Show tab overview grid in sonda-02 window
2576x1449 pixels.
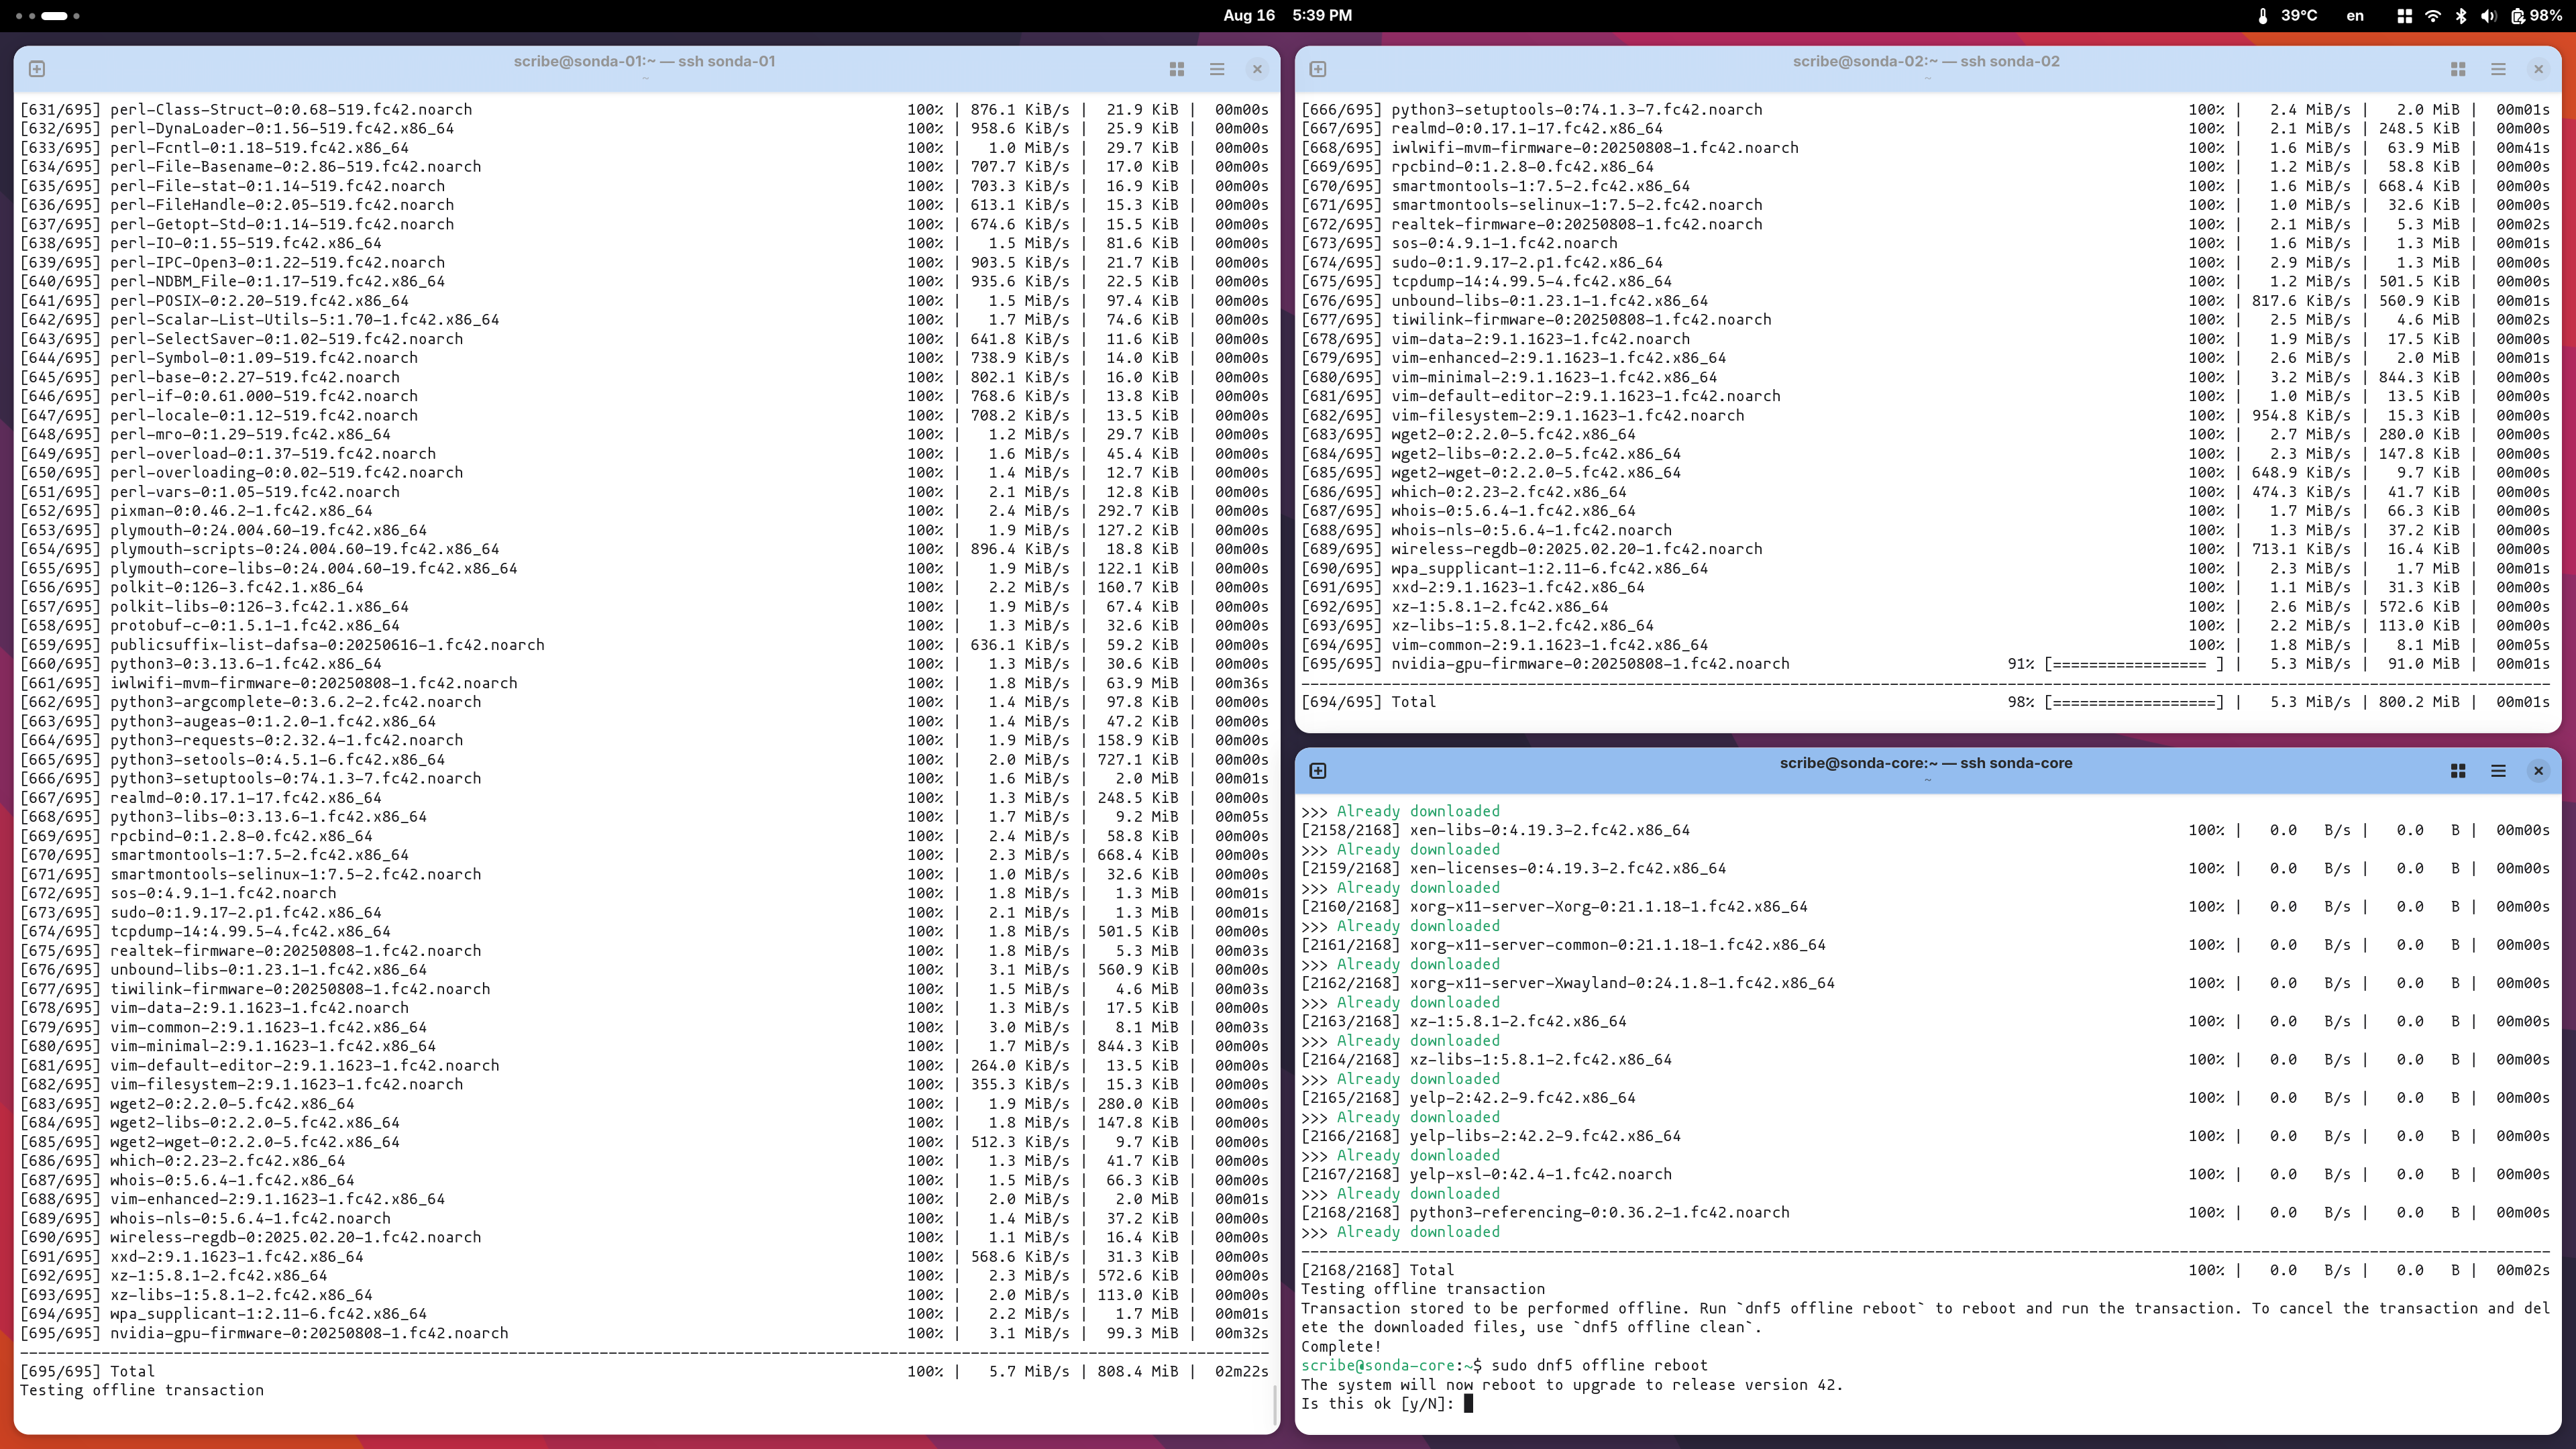[x=2458, y=69]
